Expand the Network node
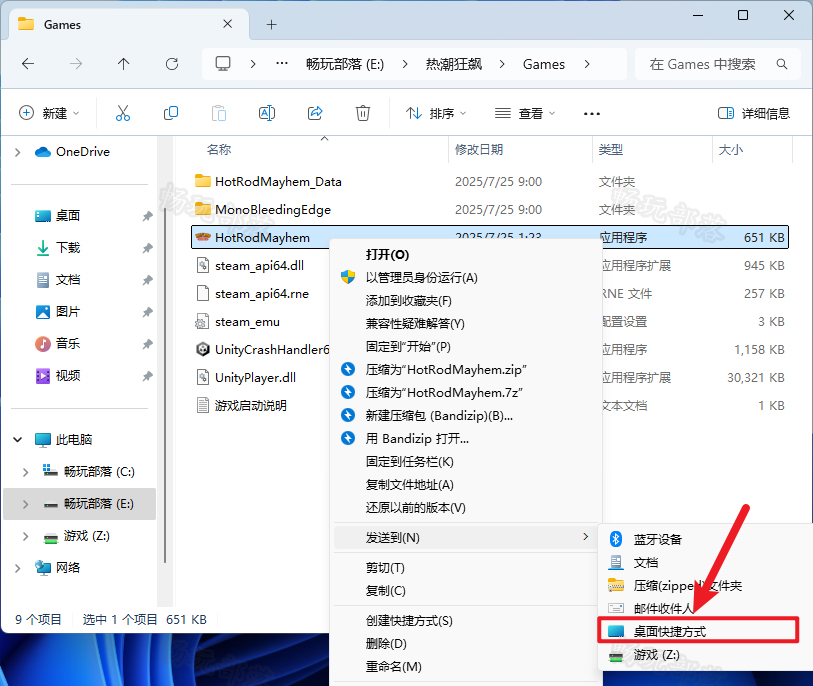This screenshot has height=686, width=813. point(18,568)
